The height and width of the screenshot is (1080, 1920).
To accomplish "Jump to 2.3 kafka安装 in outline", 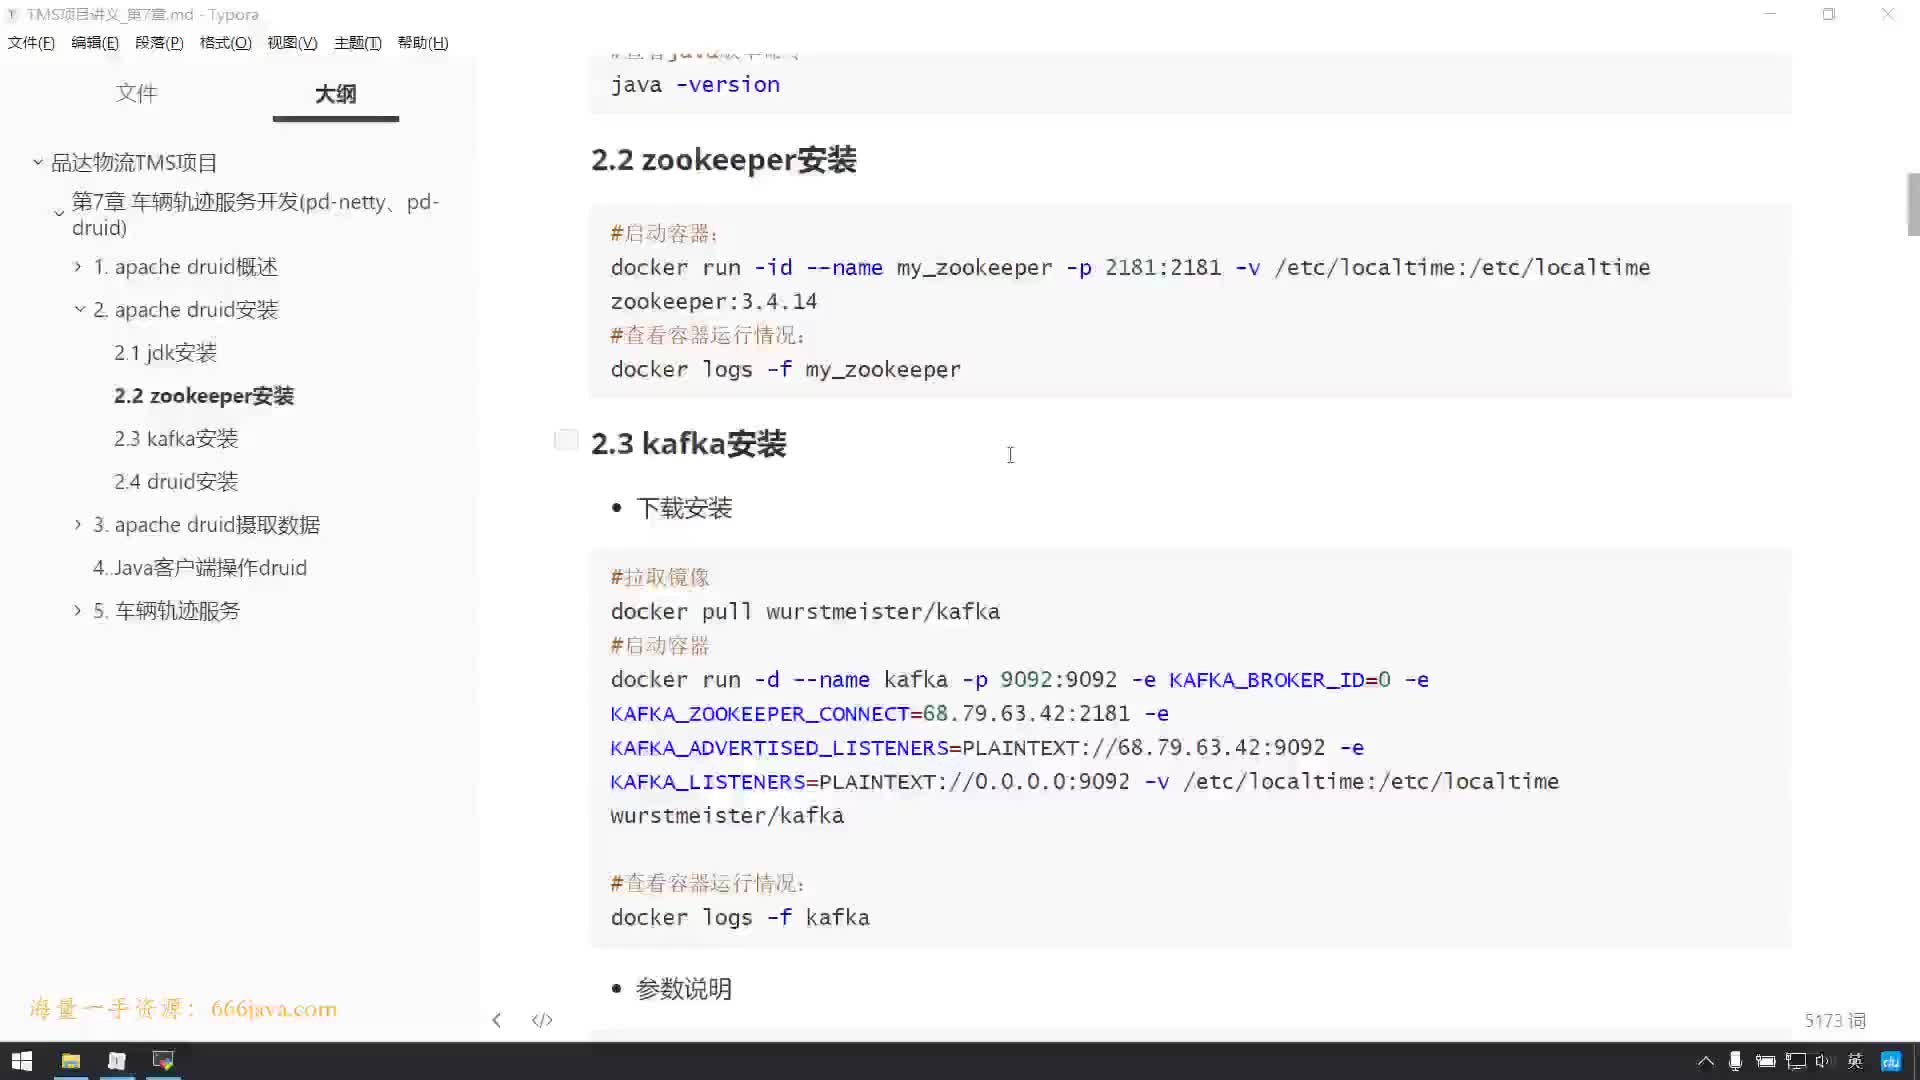I will tap(176, 439).
